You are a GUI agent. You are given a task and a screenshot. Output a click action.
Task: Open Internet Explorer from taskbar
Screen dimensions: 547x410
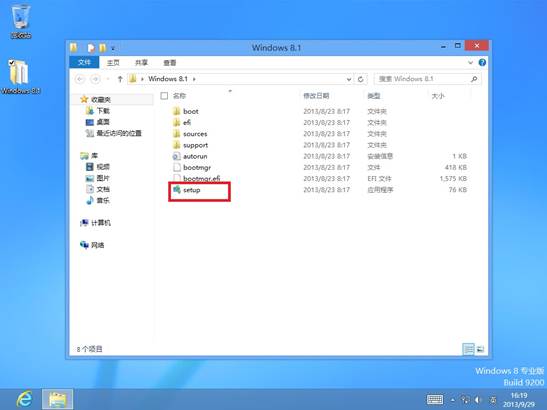(x=25, y=398)
